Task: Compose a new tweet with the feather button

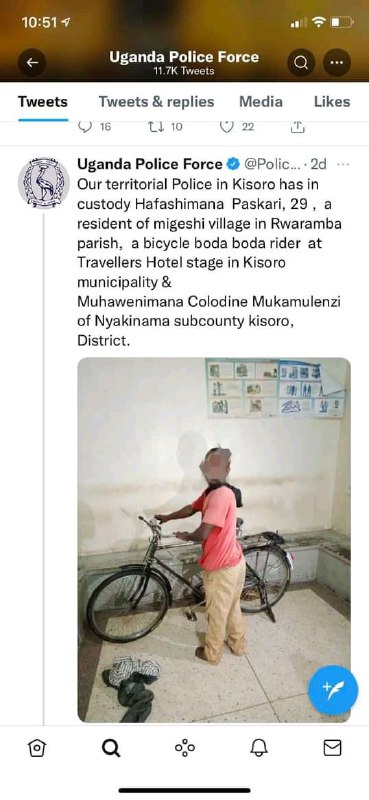Action: pyautogui.click(x=333, y=691)
